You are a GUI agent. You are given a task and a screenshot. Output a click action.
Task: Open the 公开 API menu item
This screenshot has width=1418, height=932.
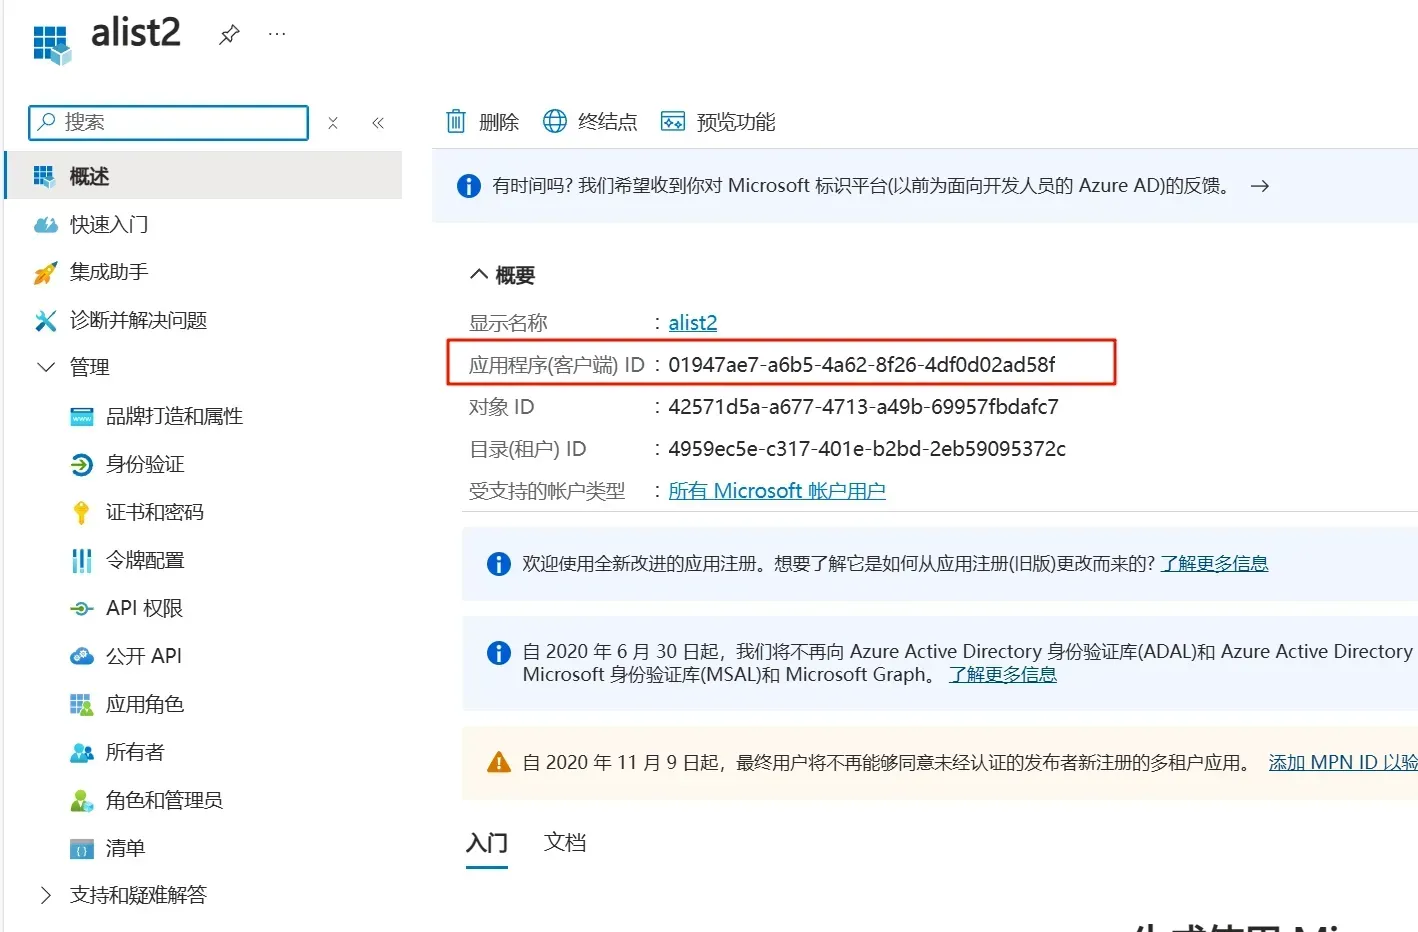tap(144, 656)
